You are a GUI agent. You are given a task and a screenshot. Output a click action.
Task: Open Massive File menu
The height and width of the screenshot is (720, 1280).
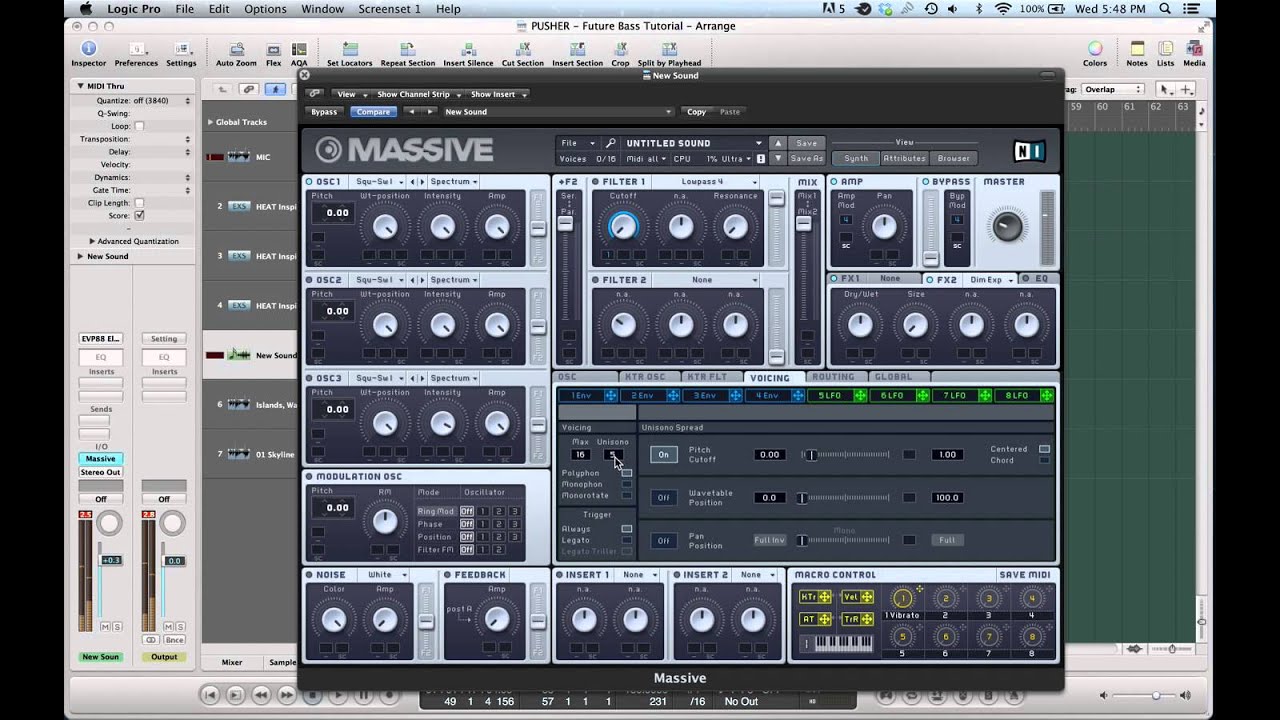[x=577, y=143]
